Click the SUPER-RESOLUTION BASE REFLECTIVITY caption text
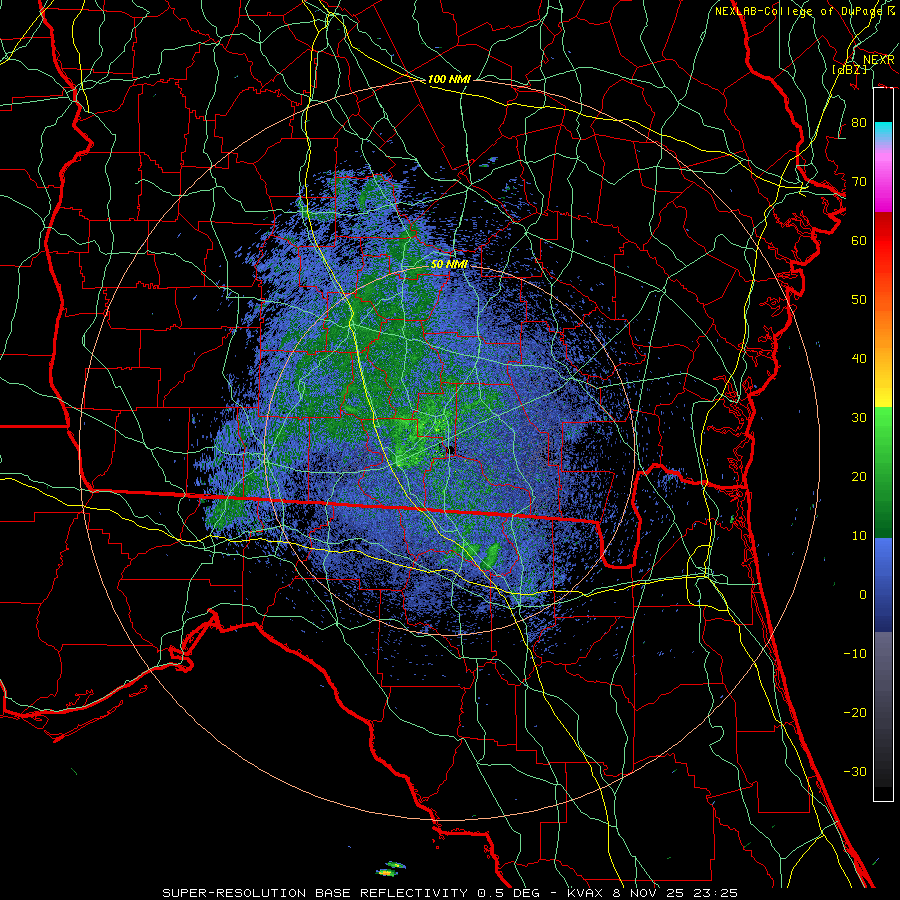Image resolution: width=900 pixels, height=900 pixels. [x=315, y=893]
